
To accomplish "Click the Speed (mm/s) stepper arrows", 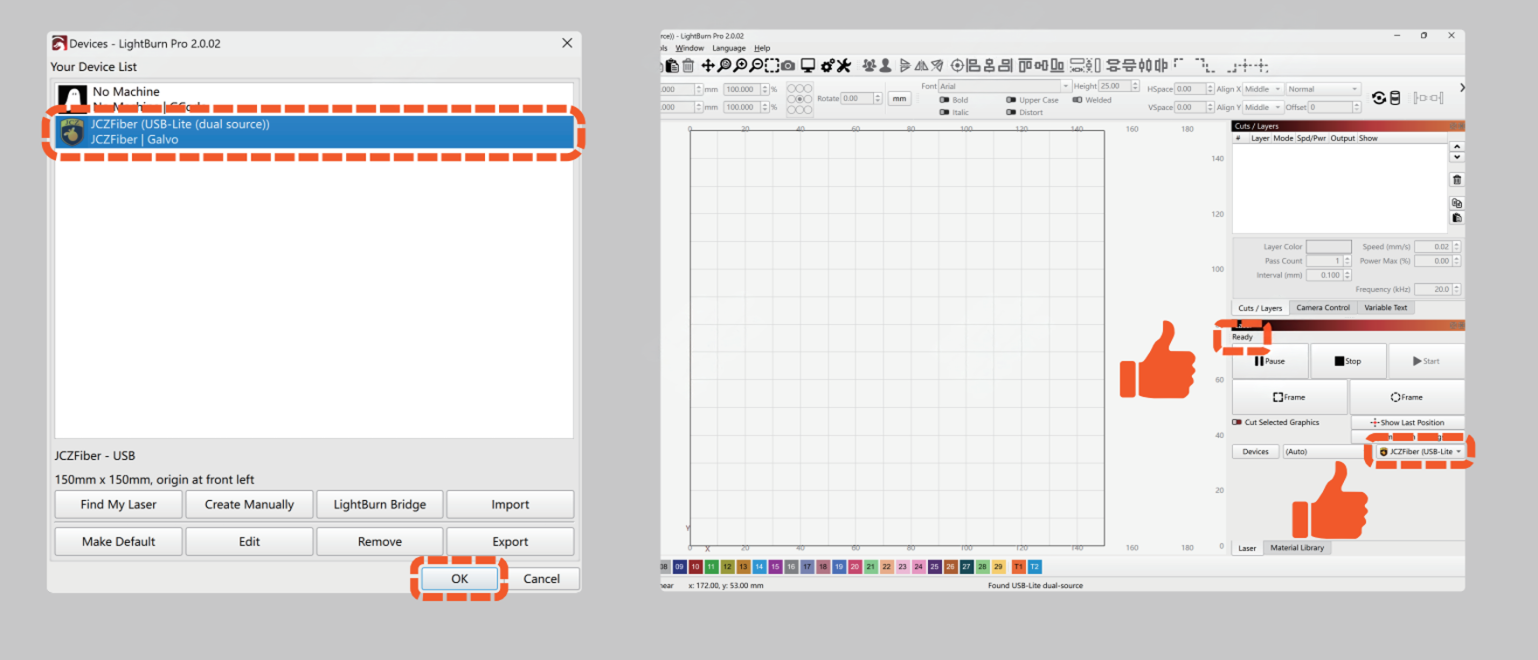I will 1456,246.
